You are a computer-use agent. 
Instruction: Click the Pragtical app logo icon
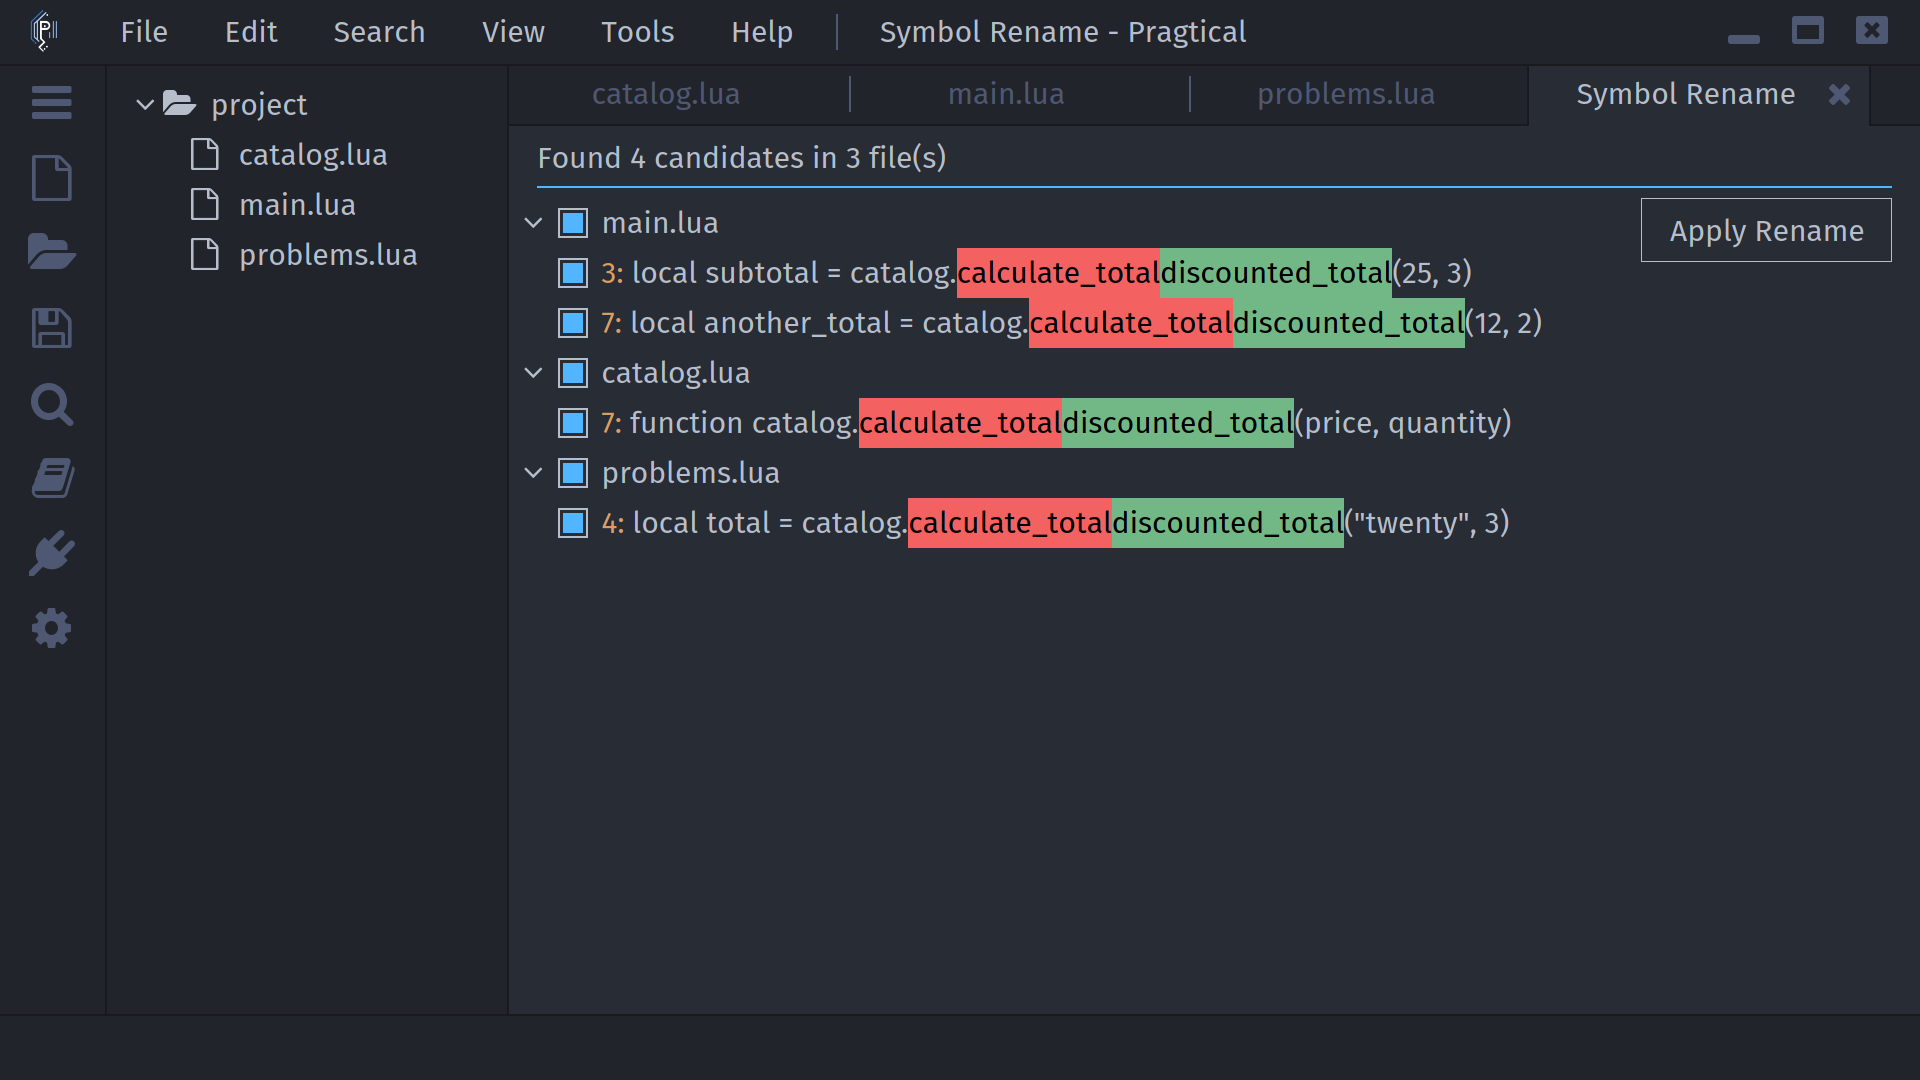point(44,30)
